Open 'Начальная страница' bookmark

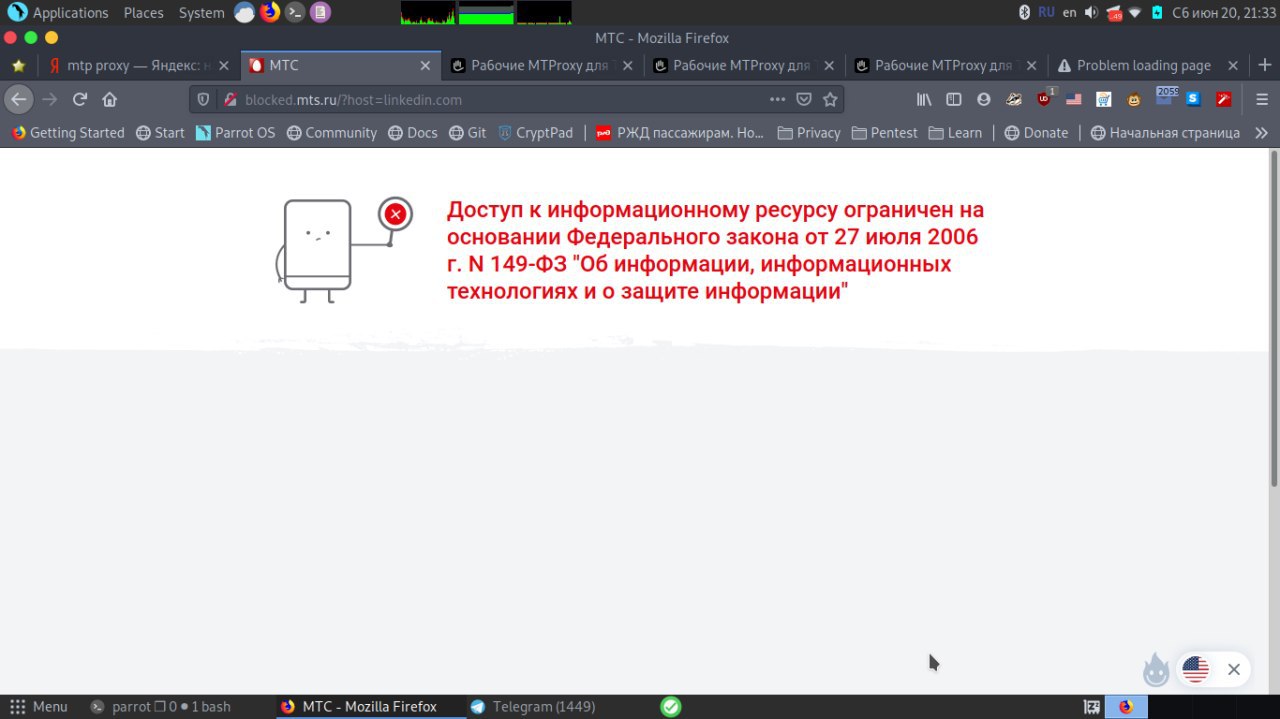pyautogui.click(x=1165, y=132)
